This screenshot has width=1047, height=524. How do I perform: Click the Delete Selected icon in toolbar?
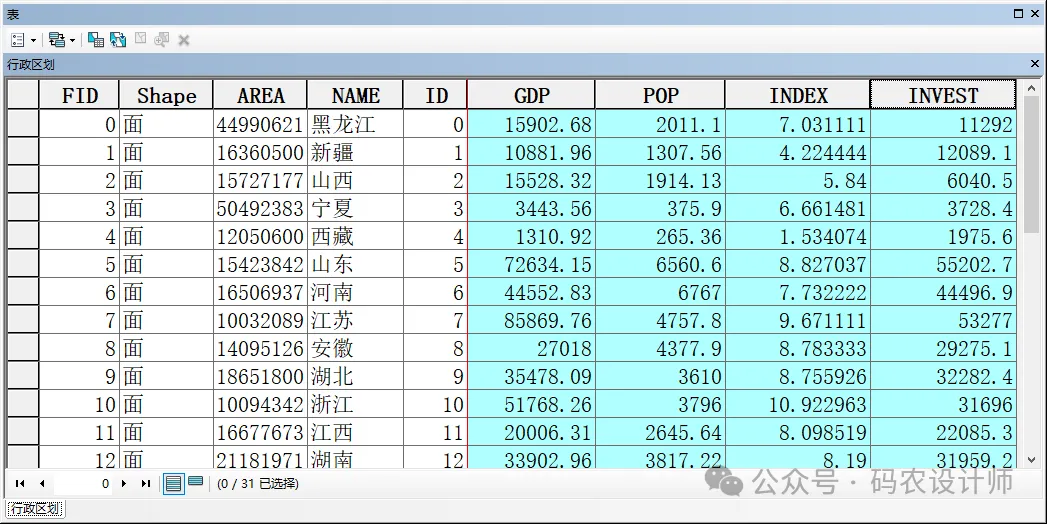click(x=184, y=40)
